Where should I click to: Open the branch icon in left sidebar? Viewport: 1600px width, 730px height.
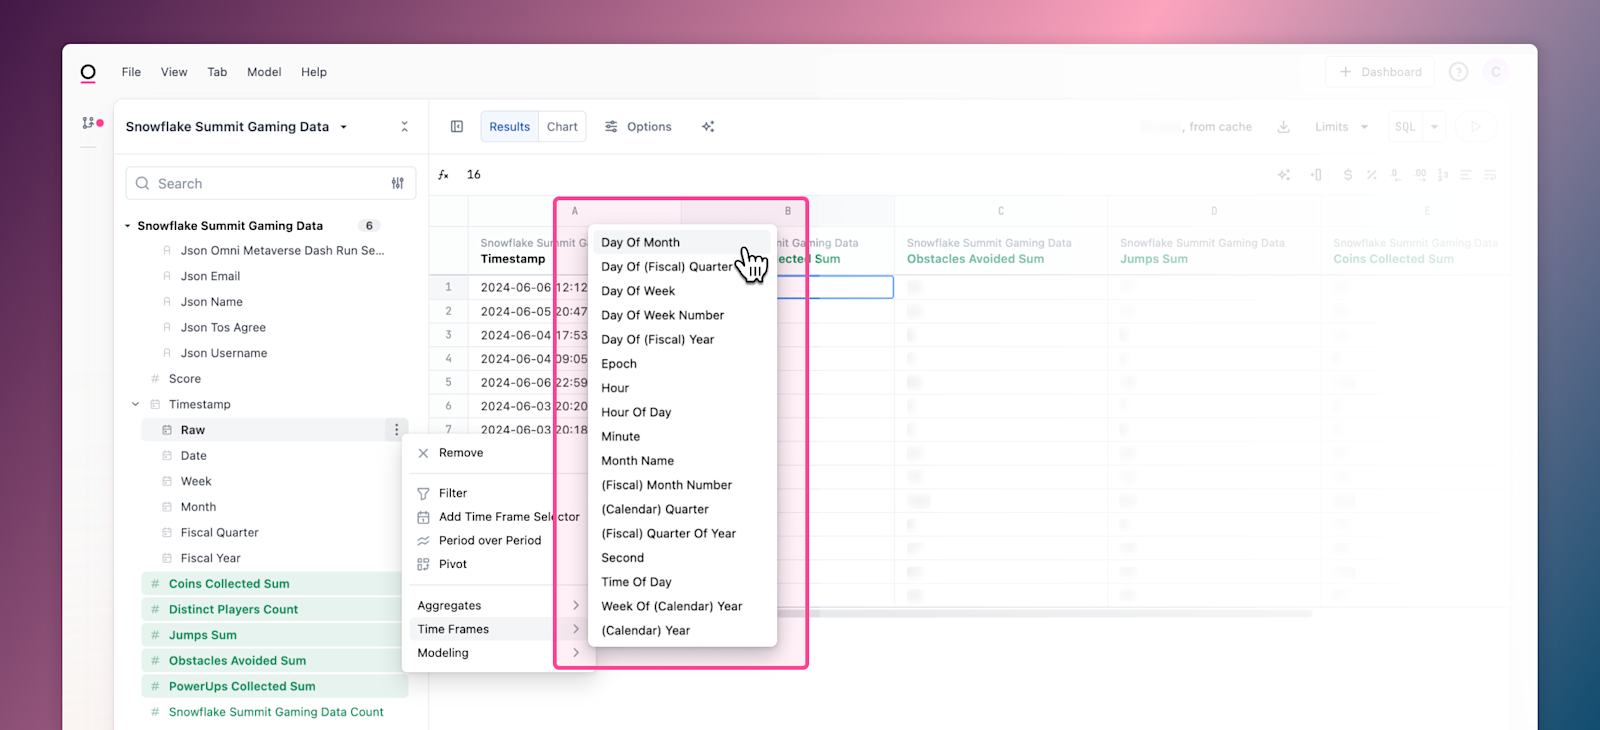(90, 123)
